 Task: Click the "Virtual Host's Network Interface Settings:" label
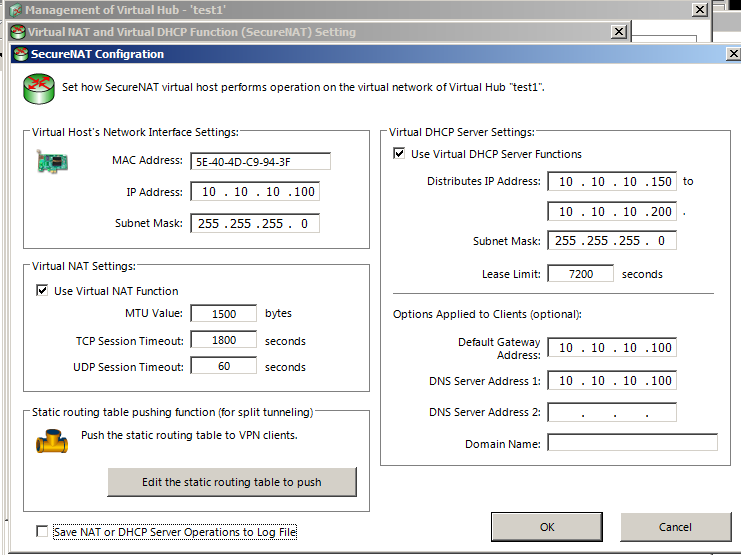coord(135,132)
